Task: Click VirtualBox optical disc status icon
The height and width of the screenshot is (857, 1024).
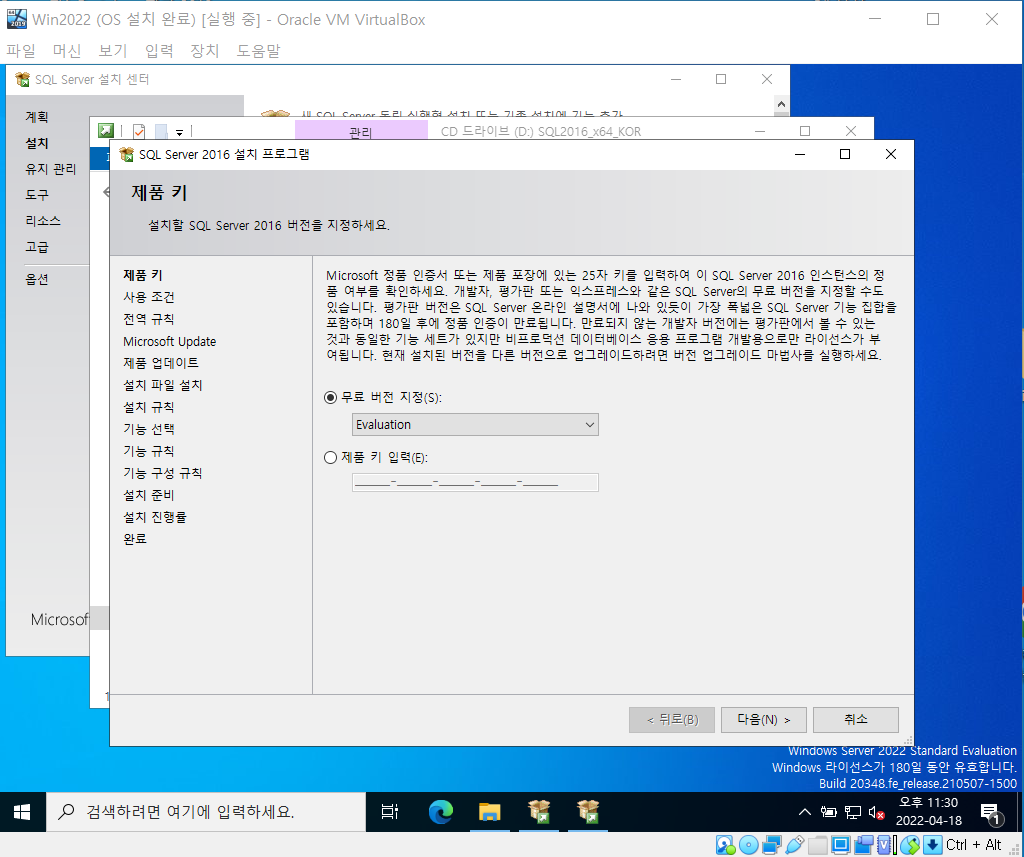Action: pyautogui.click(x=748, y=845)
